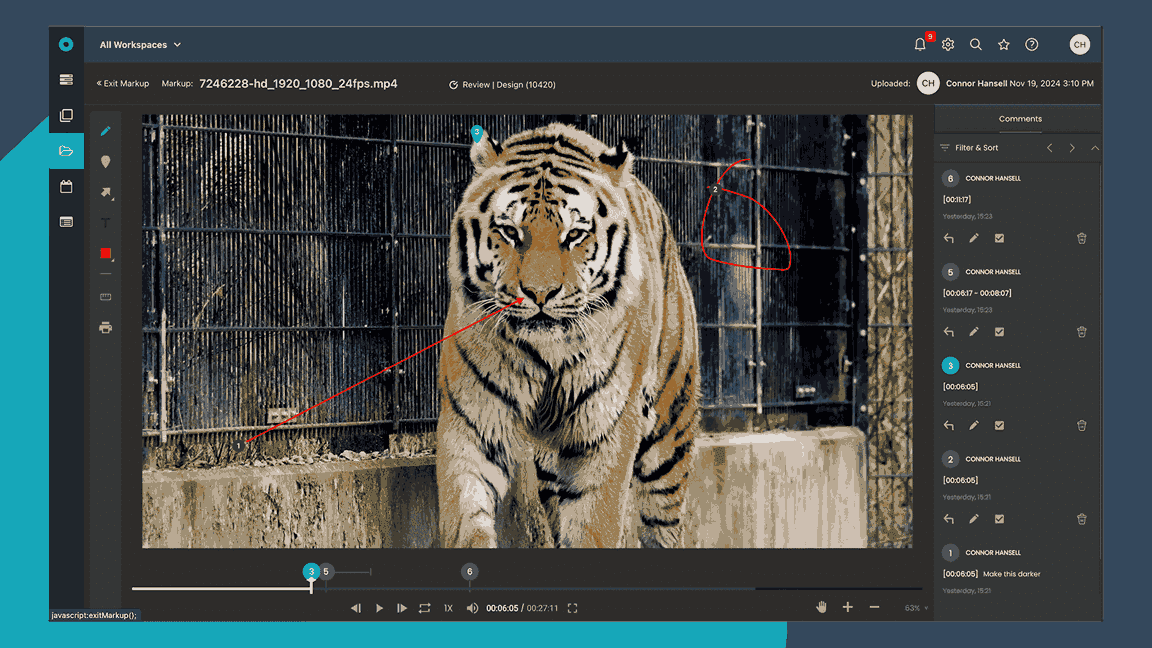Select the hand pan tool near the zoom controls
The image size is (1152, 648).
pyautogui.click(x=822, y=606)
